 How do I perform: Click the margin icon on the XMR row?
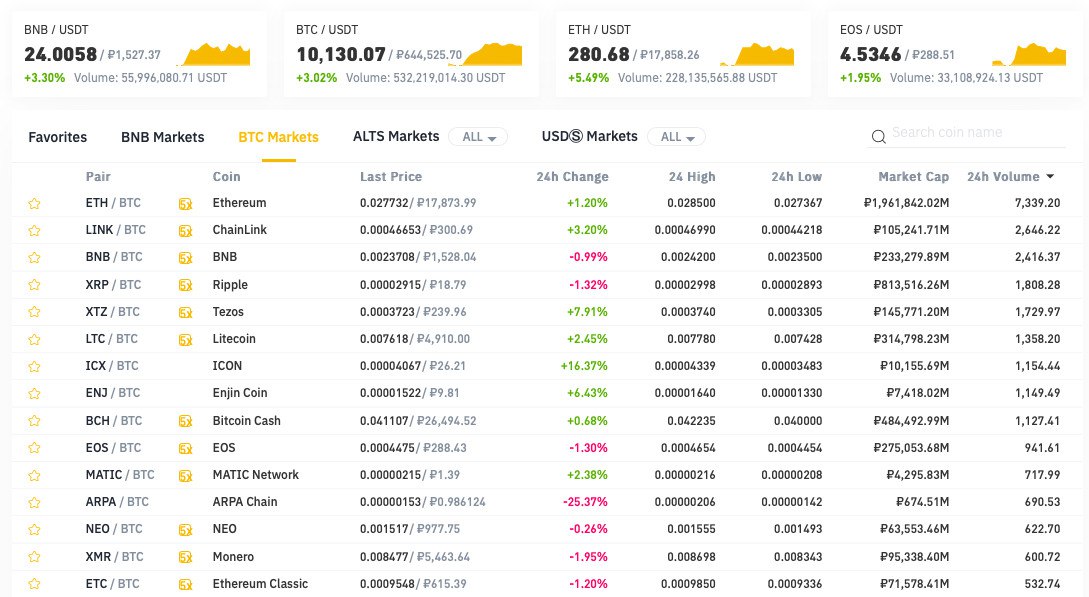(x=185, y=557)
